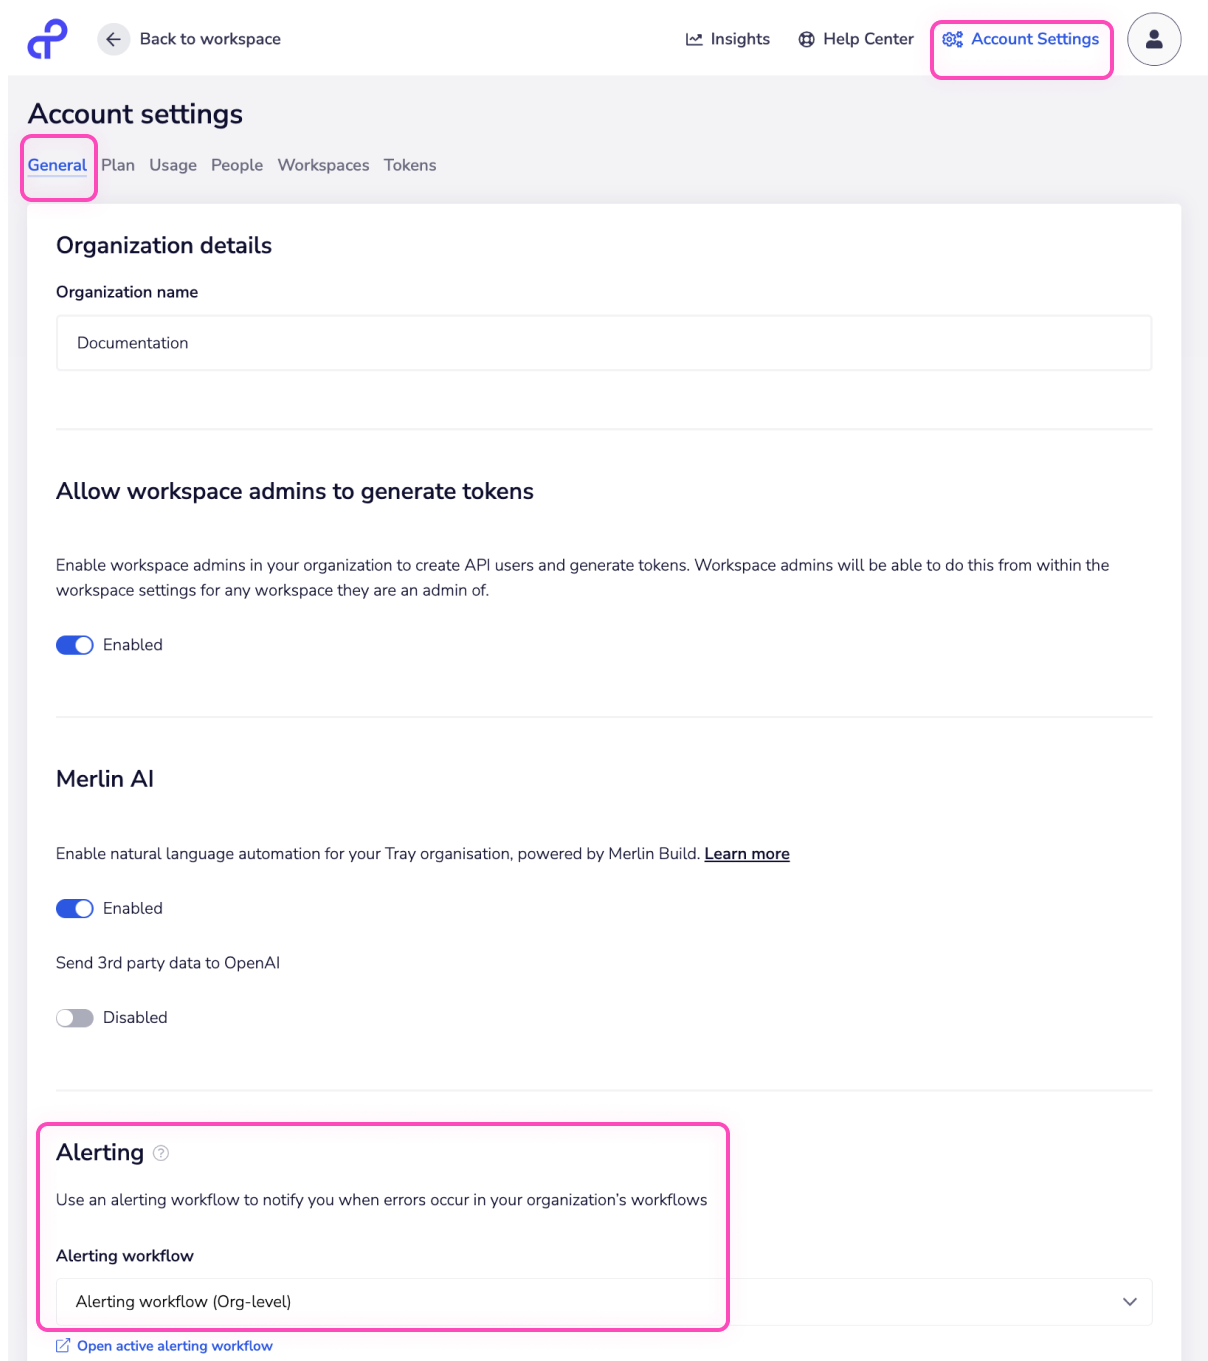The width and height of the screenshot is (1208, 1361).
Task: Go to the Tokens tab
Action: click(x=410, y=165)
